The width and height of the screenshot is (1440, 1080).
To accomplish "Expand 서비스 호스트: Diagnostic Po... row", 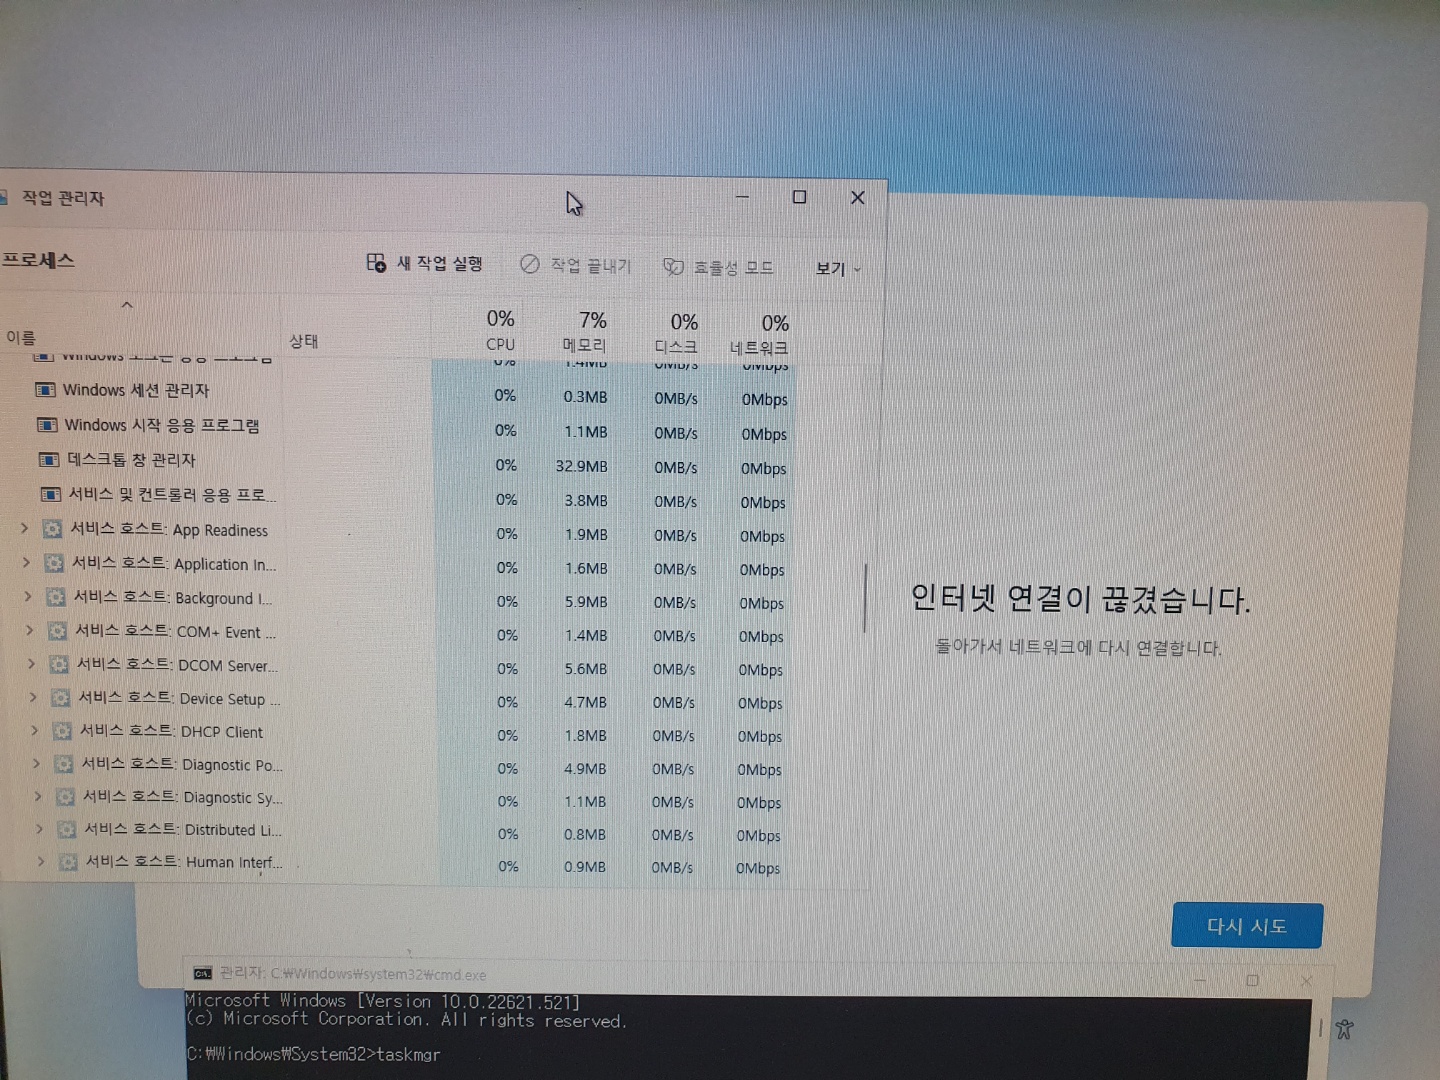I will 37,763.
